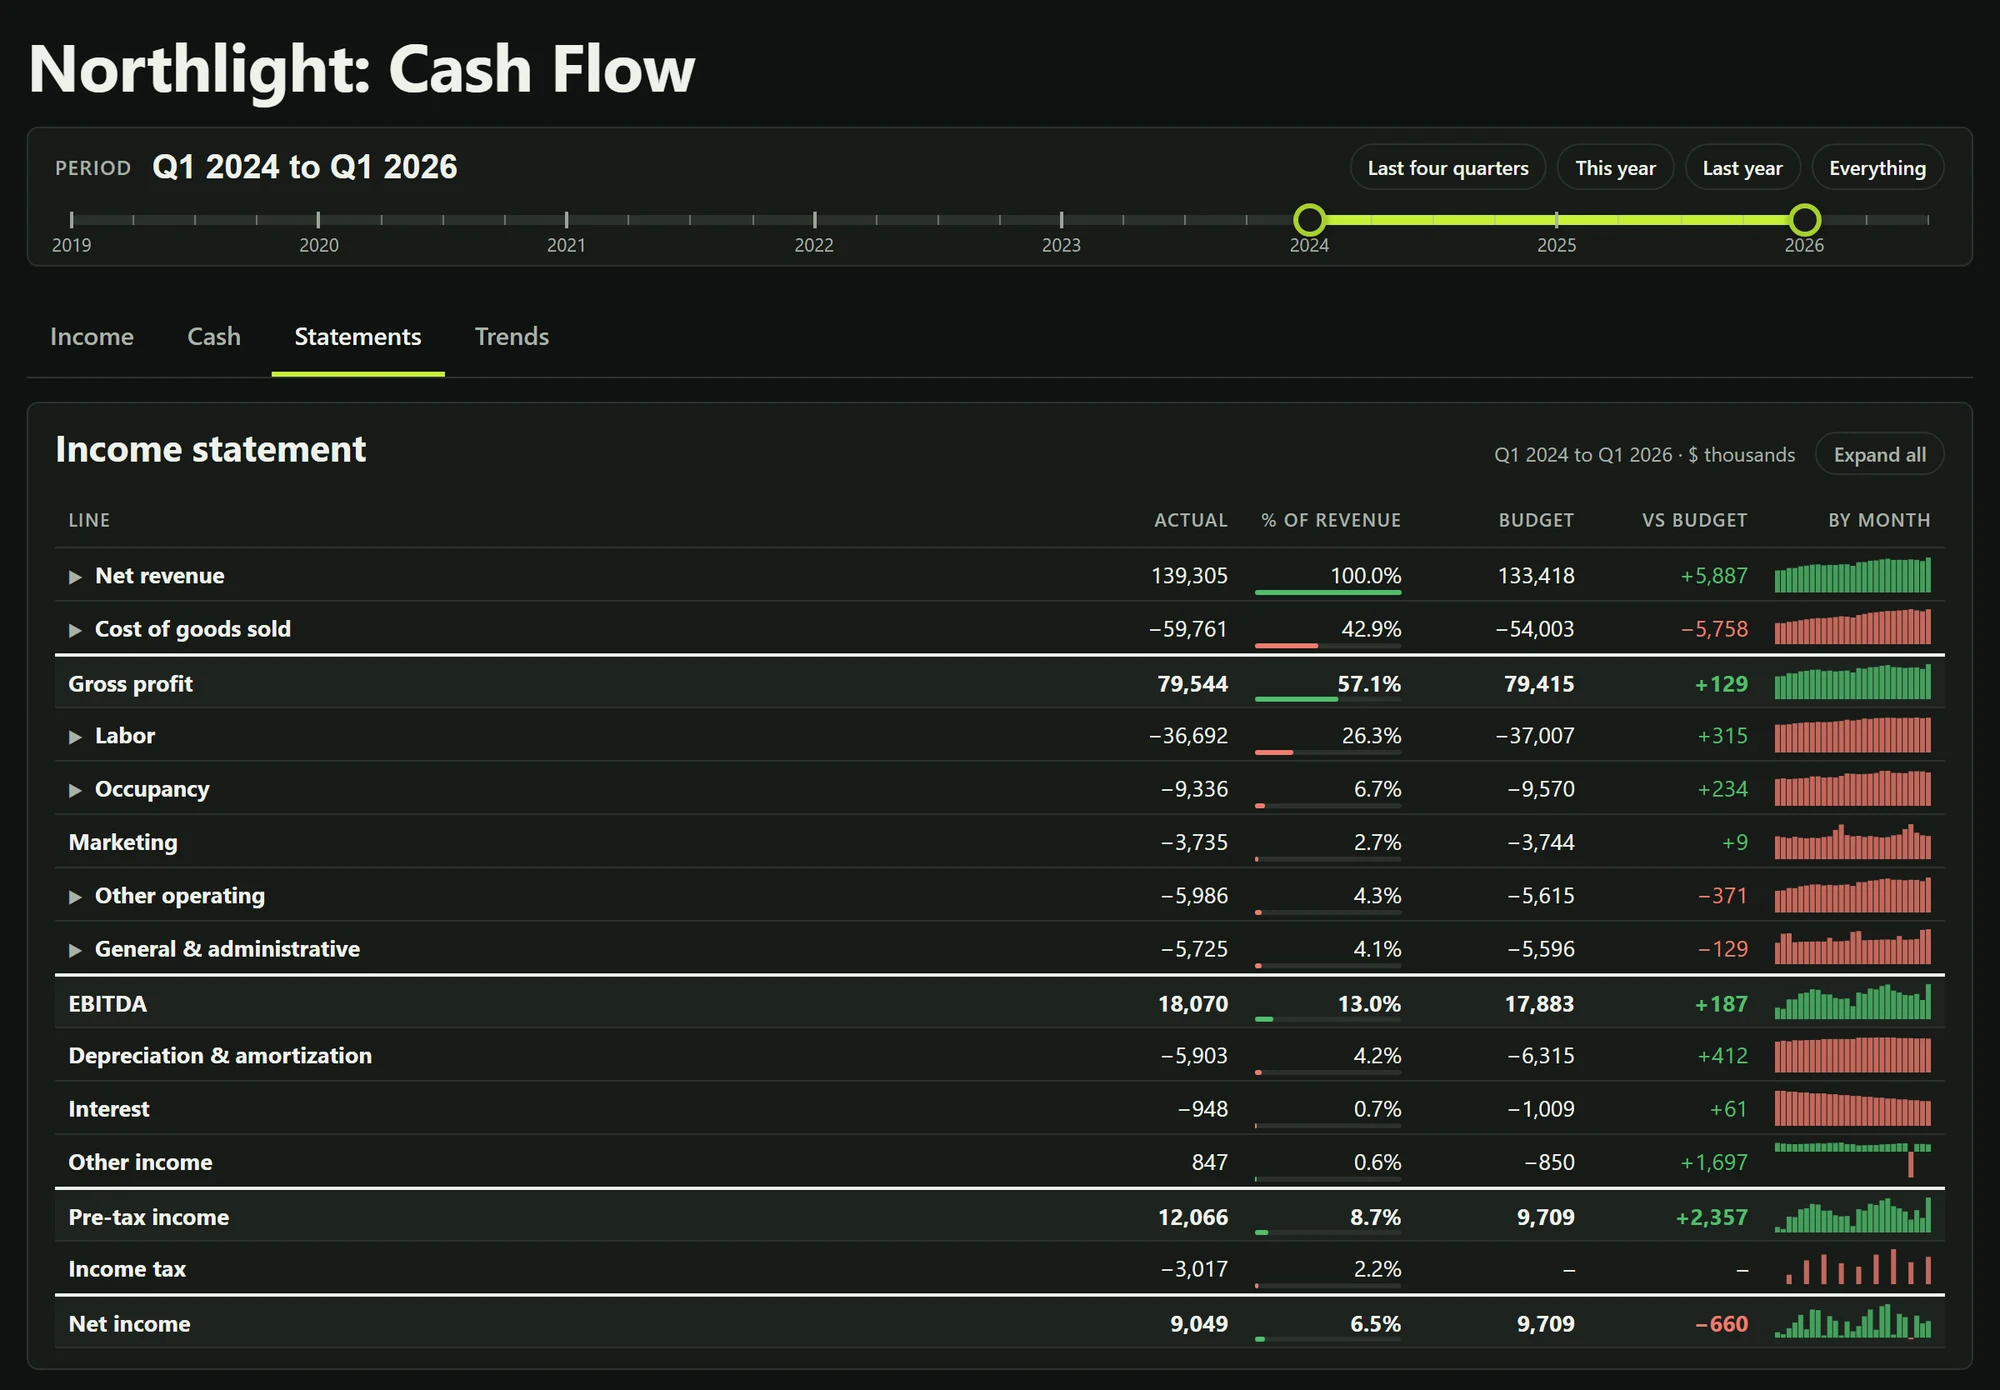2000x1390 pixels.
Task: Click the Interest by-month sparkline
Action: pos(1852,1108)
